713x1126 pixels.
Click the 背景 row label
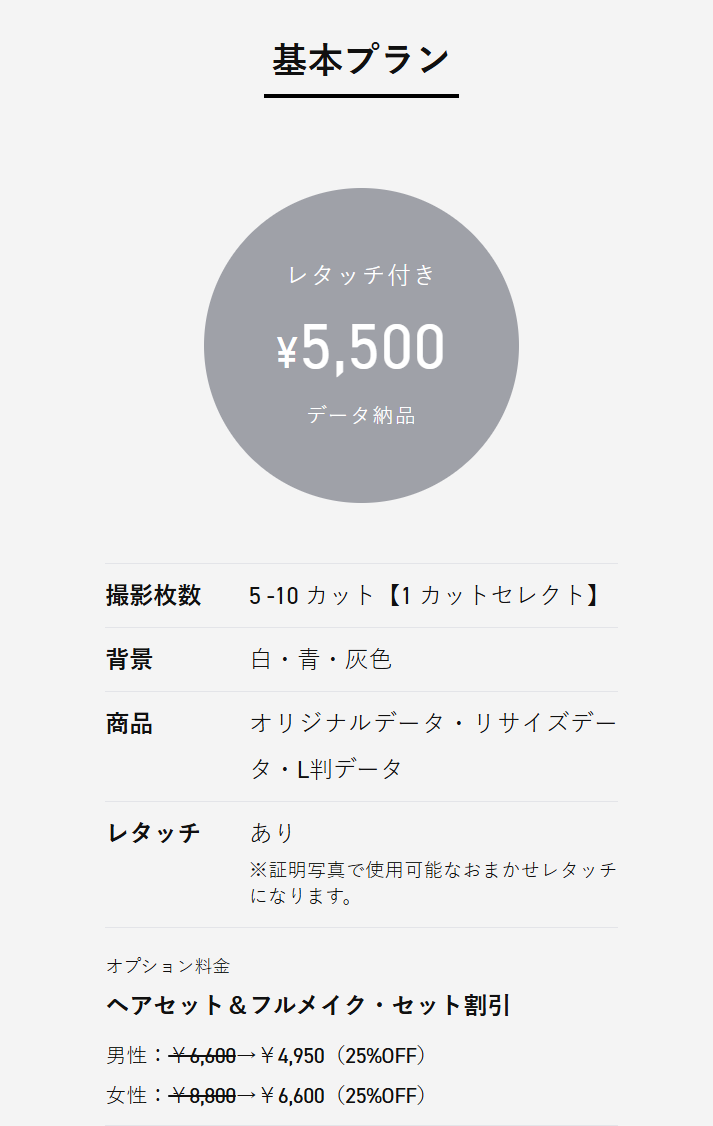(129, 659)
